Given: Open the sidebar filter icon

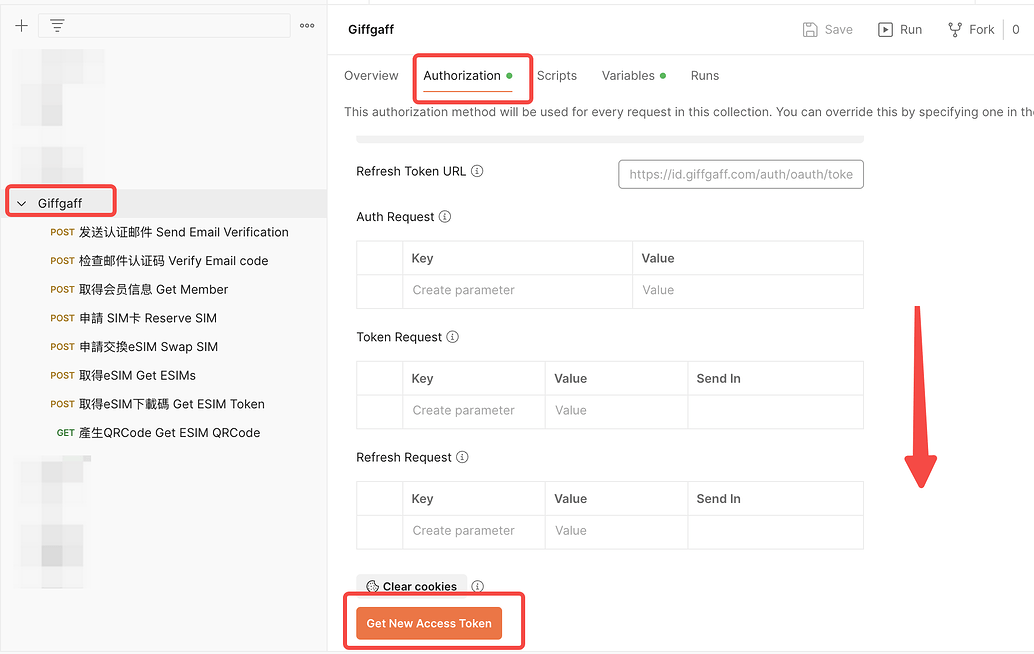Looking at the screenshot, I should (57, 26).
